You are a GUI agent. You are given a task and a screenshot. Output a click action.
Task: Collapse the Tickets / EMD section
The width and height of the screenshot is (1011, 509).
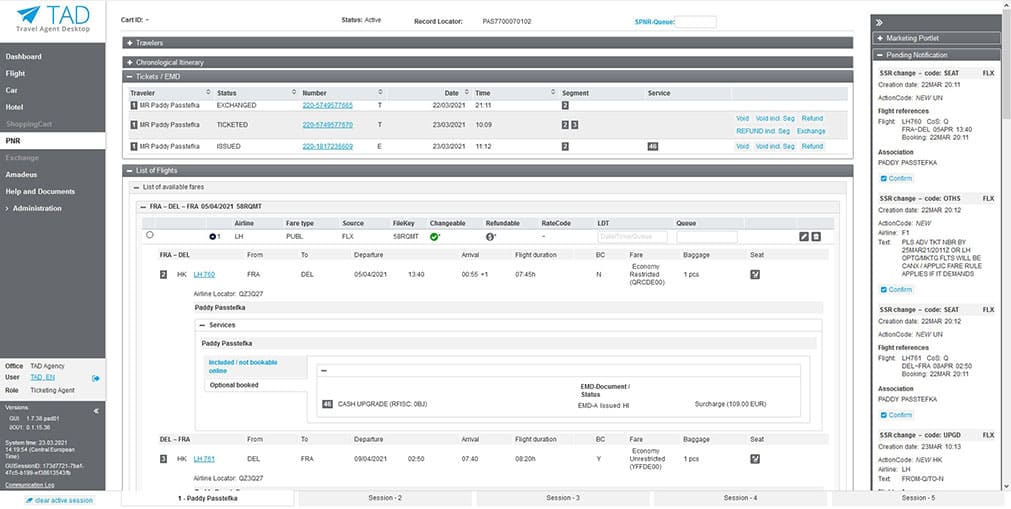pos(130,76)
